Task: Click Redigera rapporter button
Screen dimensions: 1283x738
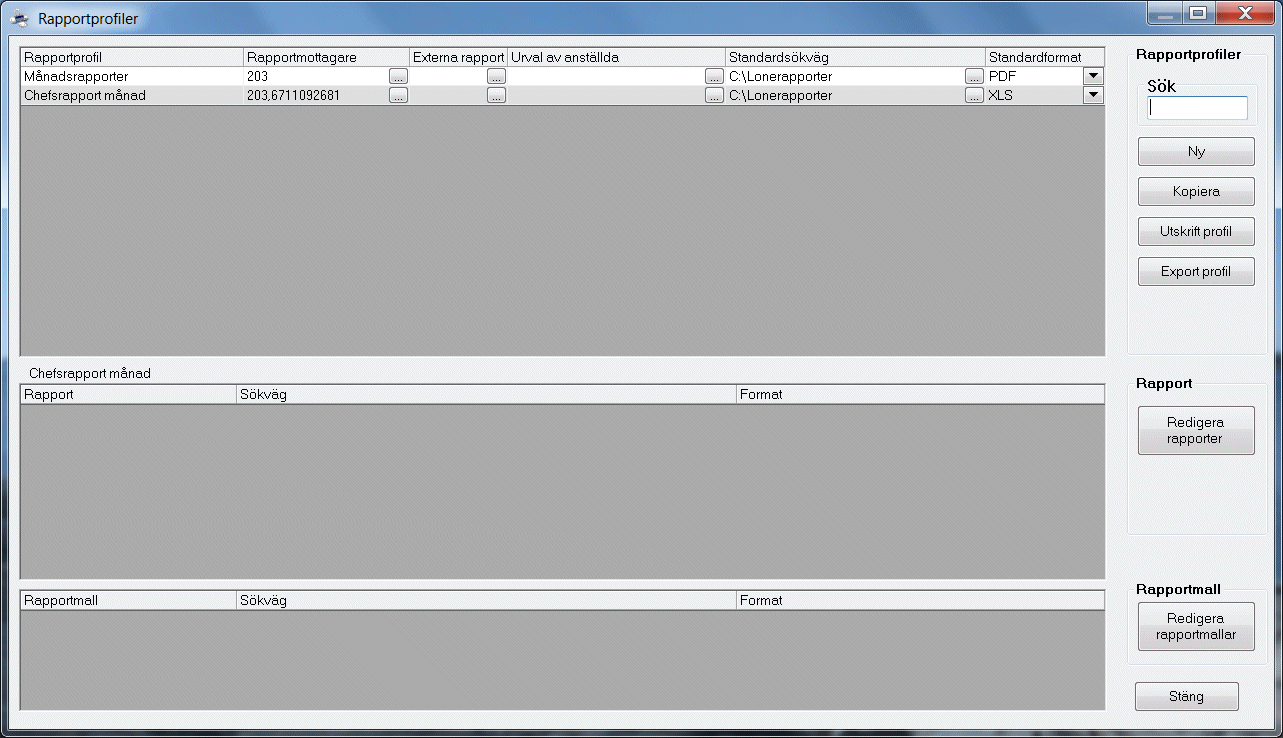Action: (x=1196, y=431)
